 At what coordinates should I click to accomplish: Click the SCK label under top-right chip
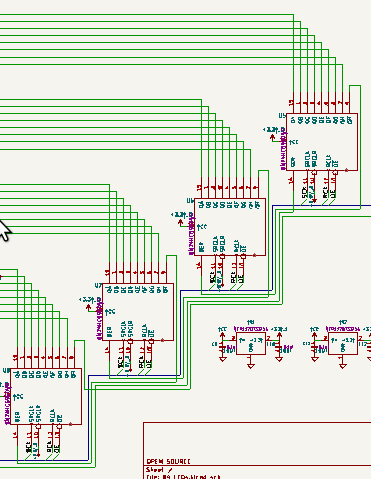[x=304, y=192]
